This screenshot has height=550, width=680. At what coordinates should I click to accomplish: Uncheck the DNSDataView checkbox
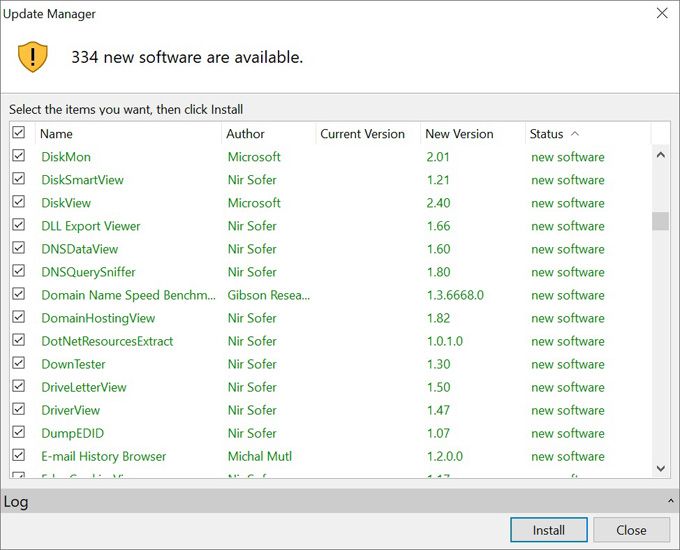tap(19, 247)
